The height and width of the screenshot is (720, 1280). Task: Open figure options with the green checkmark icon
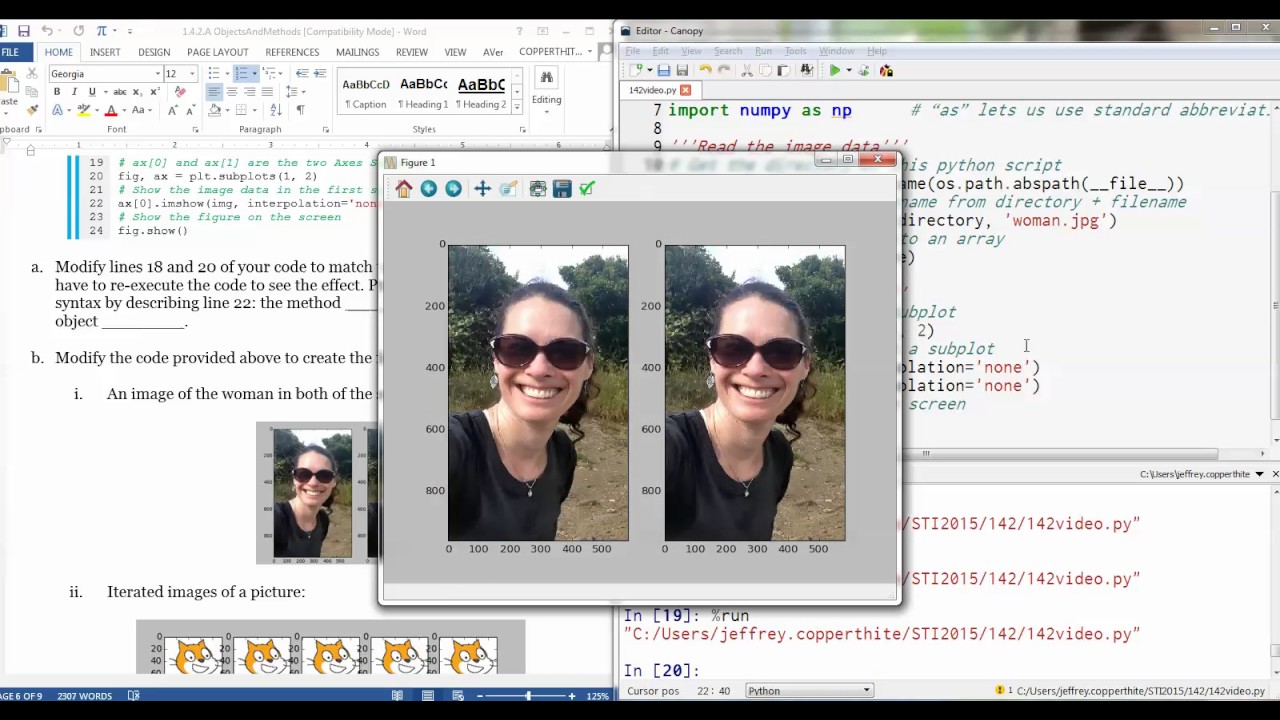587,189
